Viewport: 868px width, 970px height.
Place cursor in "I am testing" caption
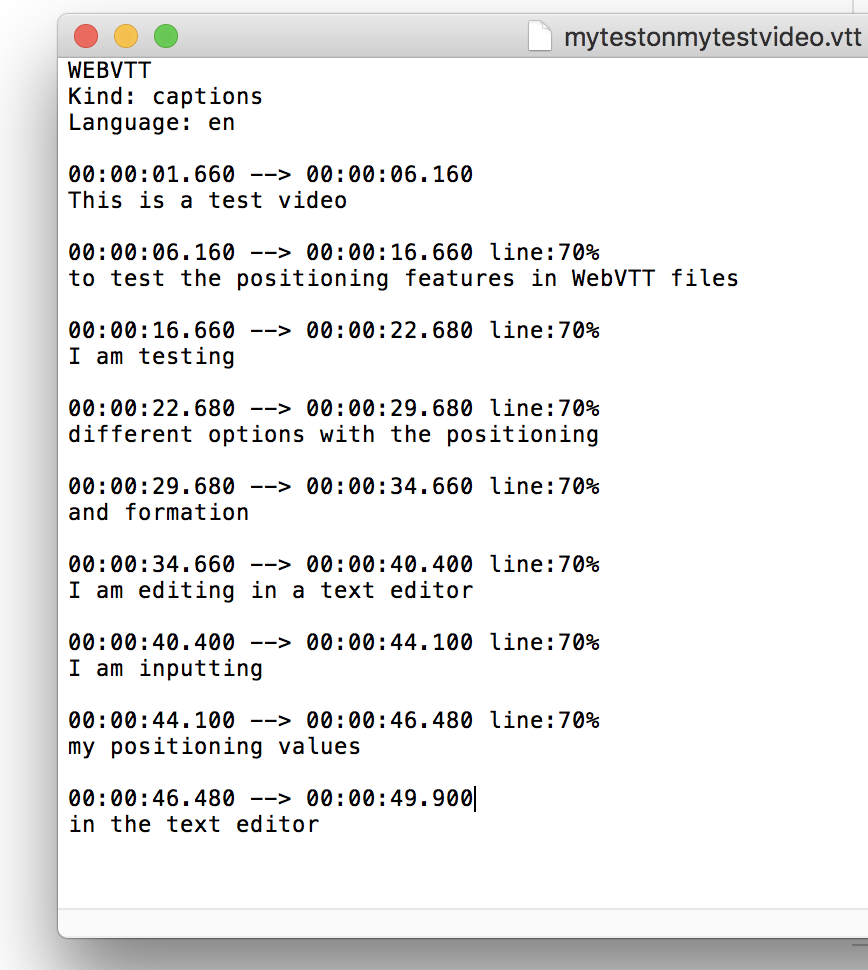(x=151, y=357)
